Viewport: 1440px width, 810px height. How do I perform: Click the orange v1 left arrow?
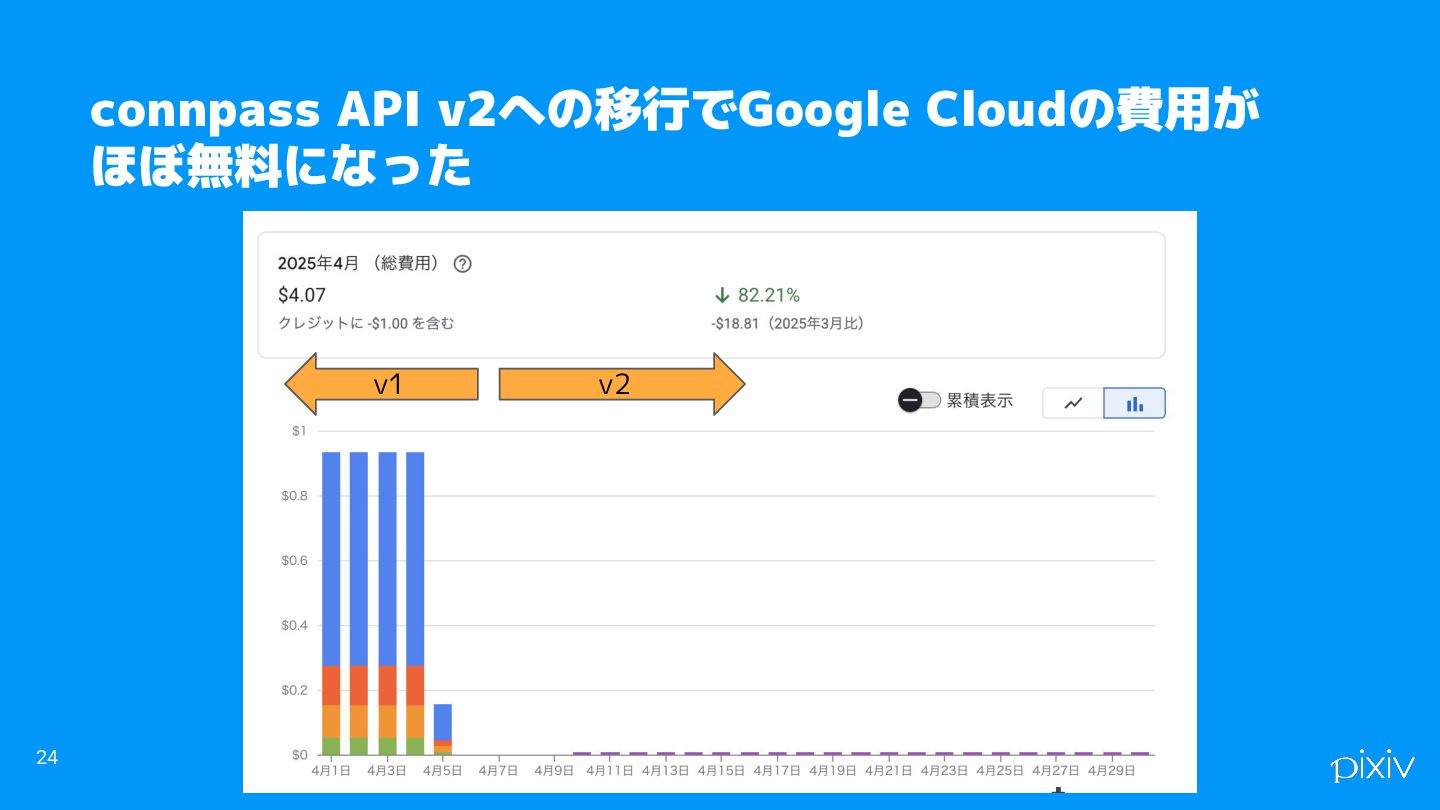coord(381,384)
